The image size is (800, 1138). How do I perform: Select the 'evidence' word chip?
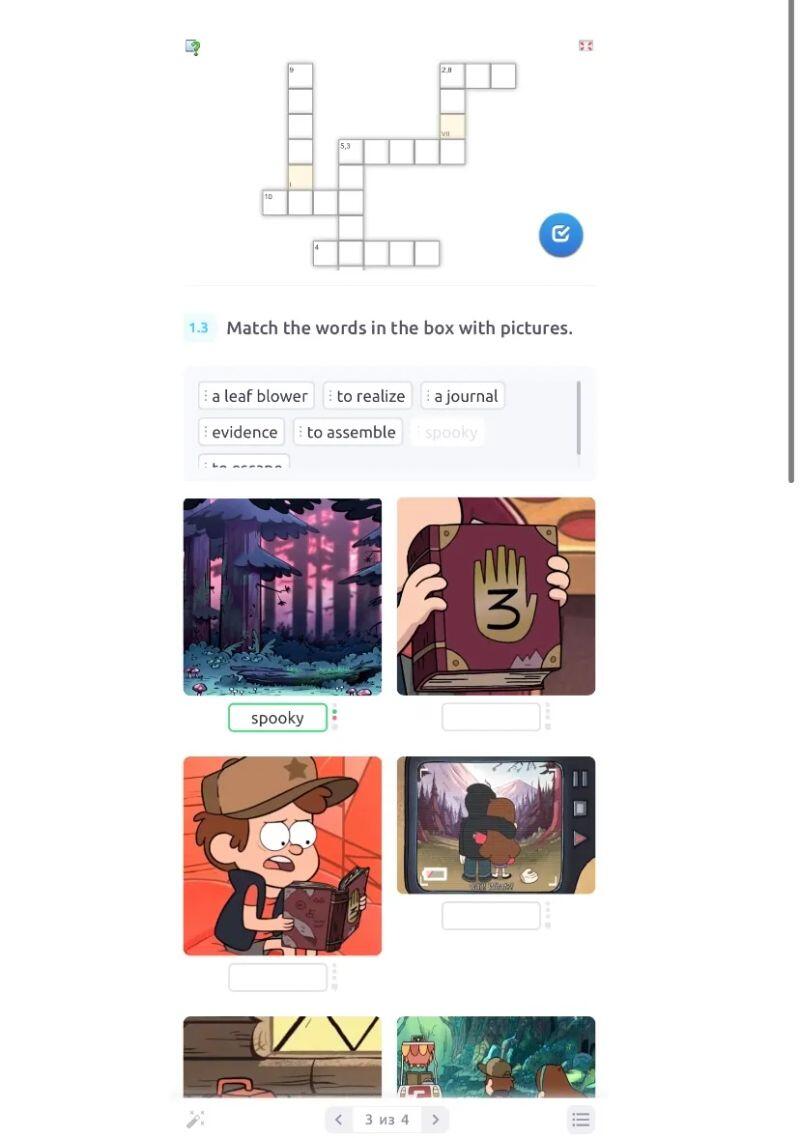241,432
